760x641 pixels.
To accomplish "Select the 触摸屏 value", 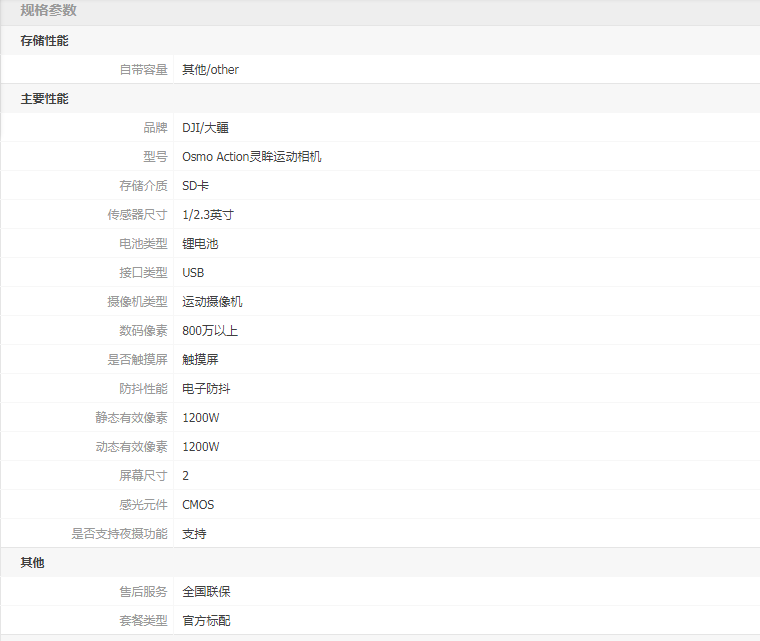I will (200, 360).
